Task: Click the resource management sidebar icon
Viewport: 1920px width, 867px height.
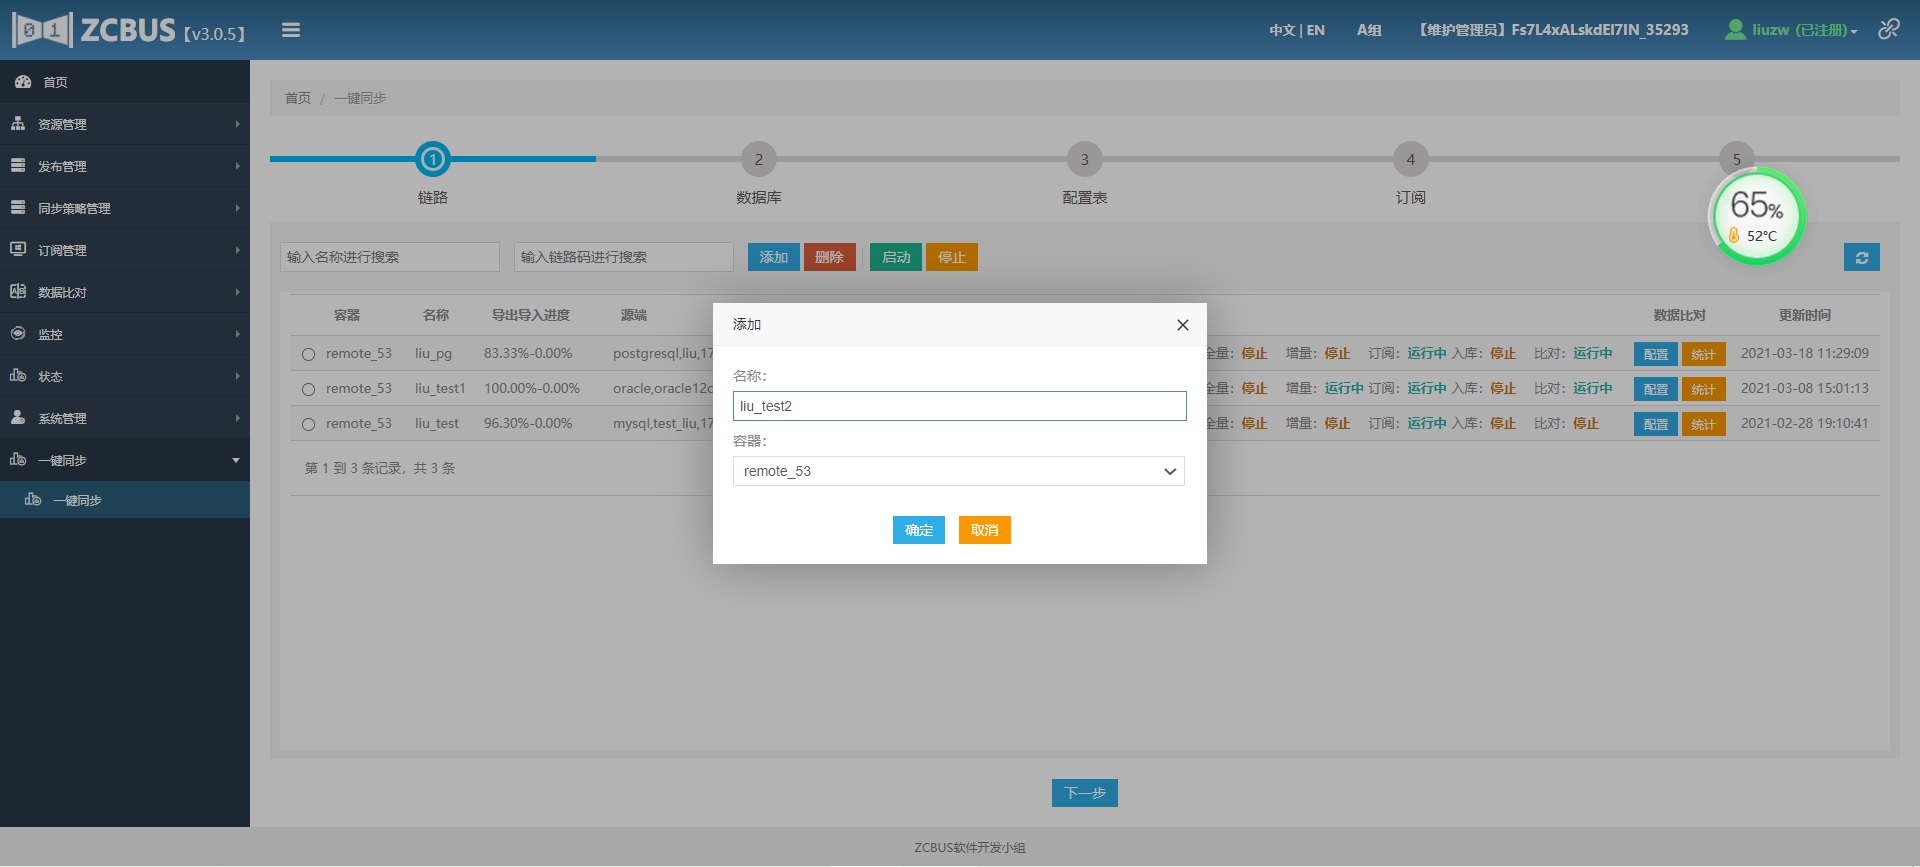Action: coord(18,124)
